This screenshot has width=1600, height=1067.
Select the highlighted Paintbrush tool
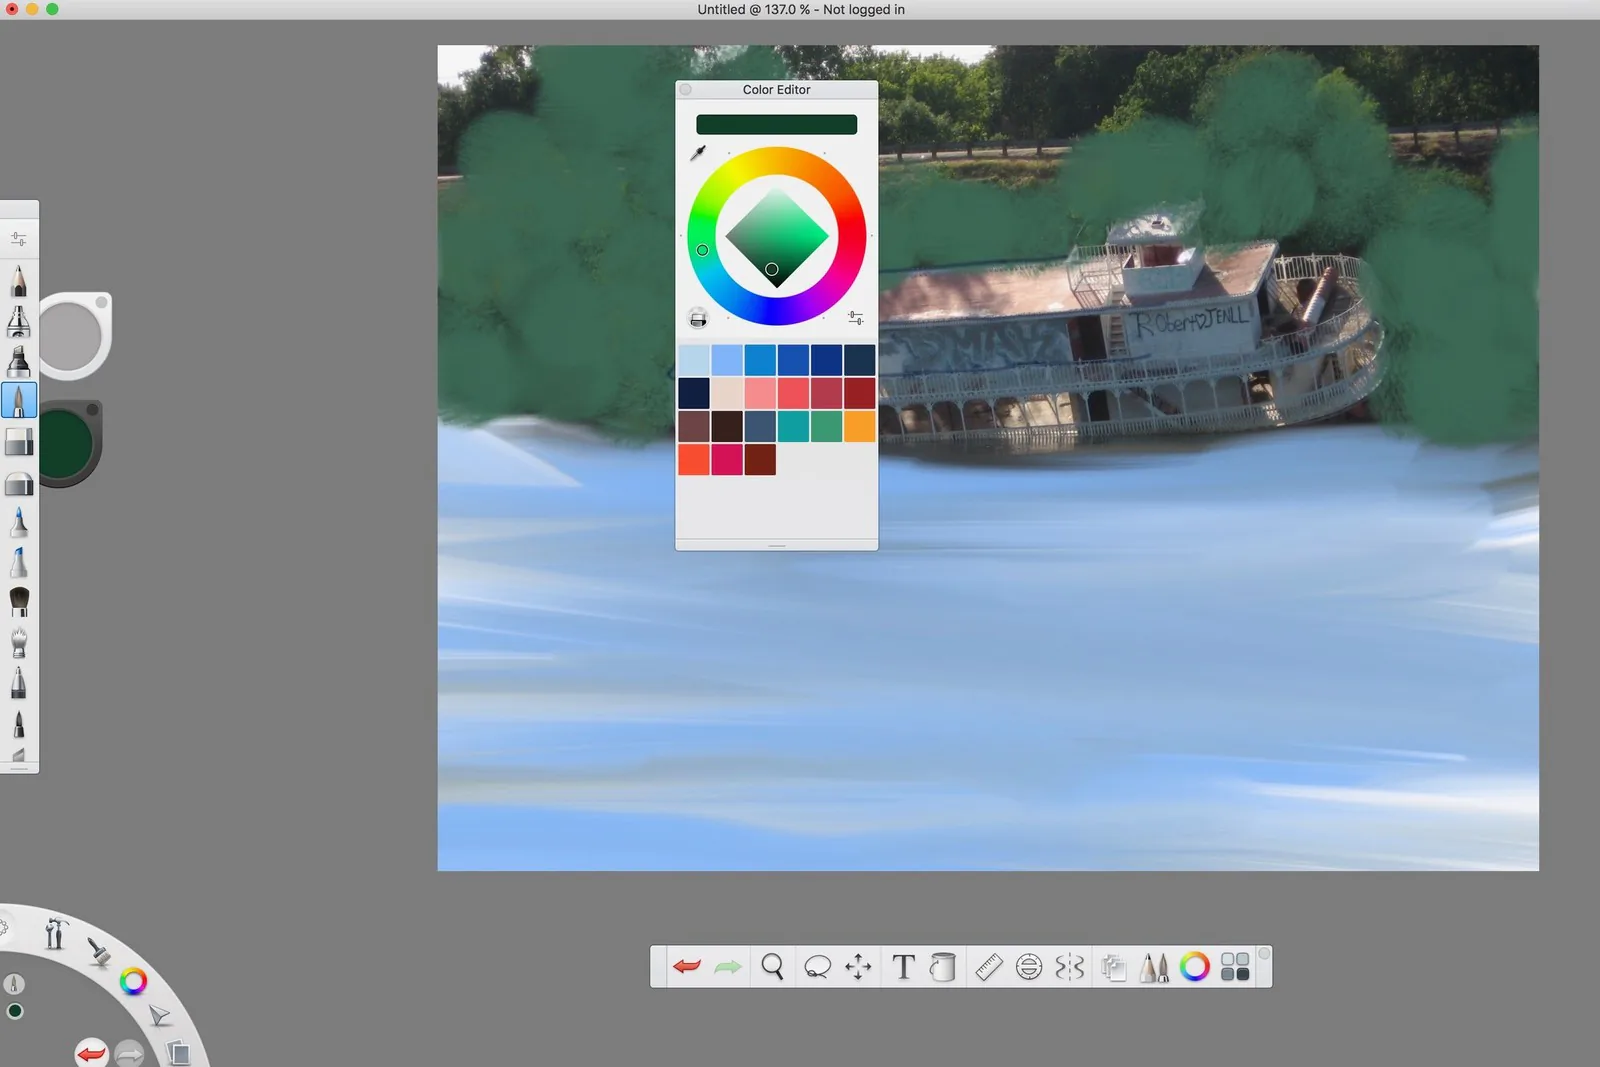(19, 400)
